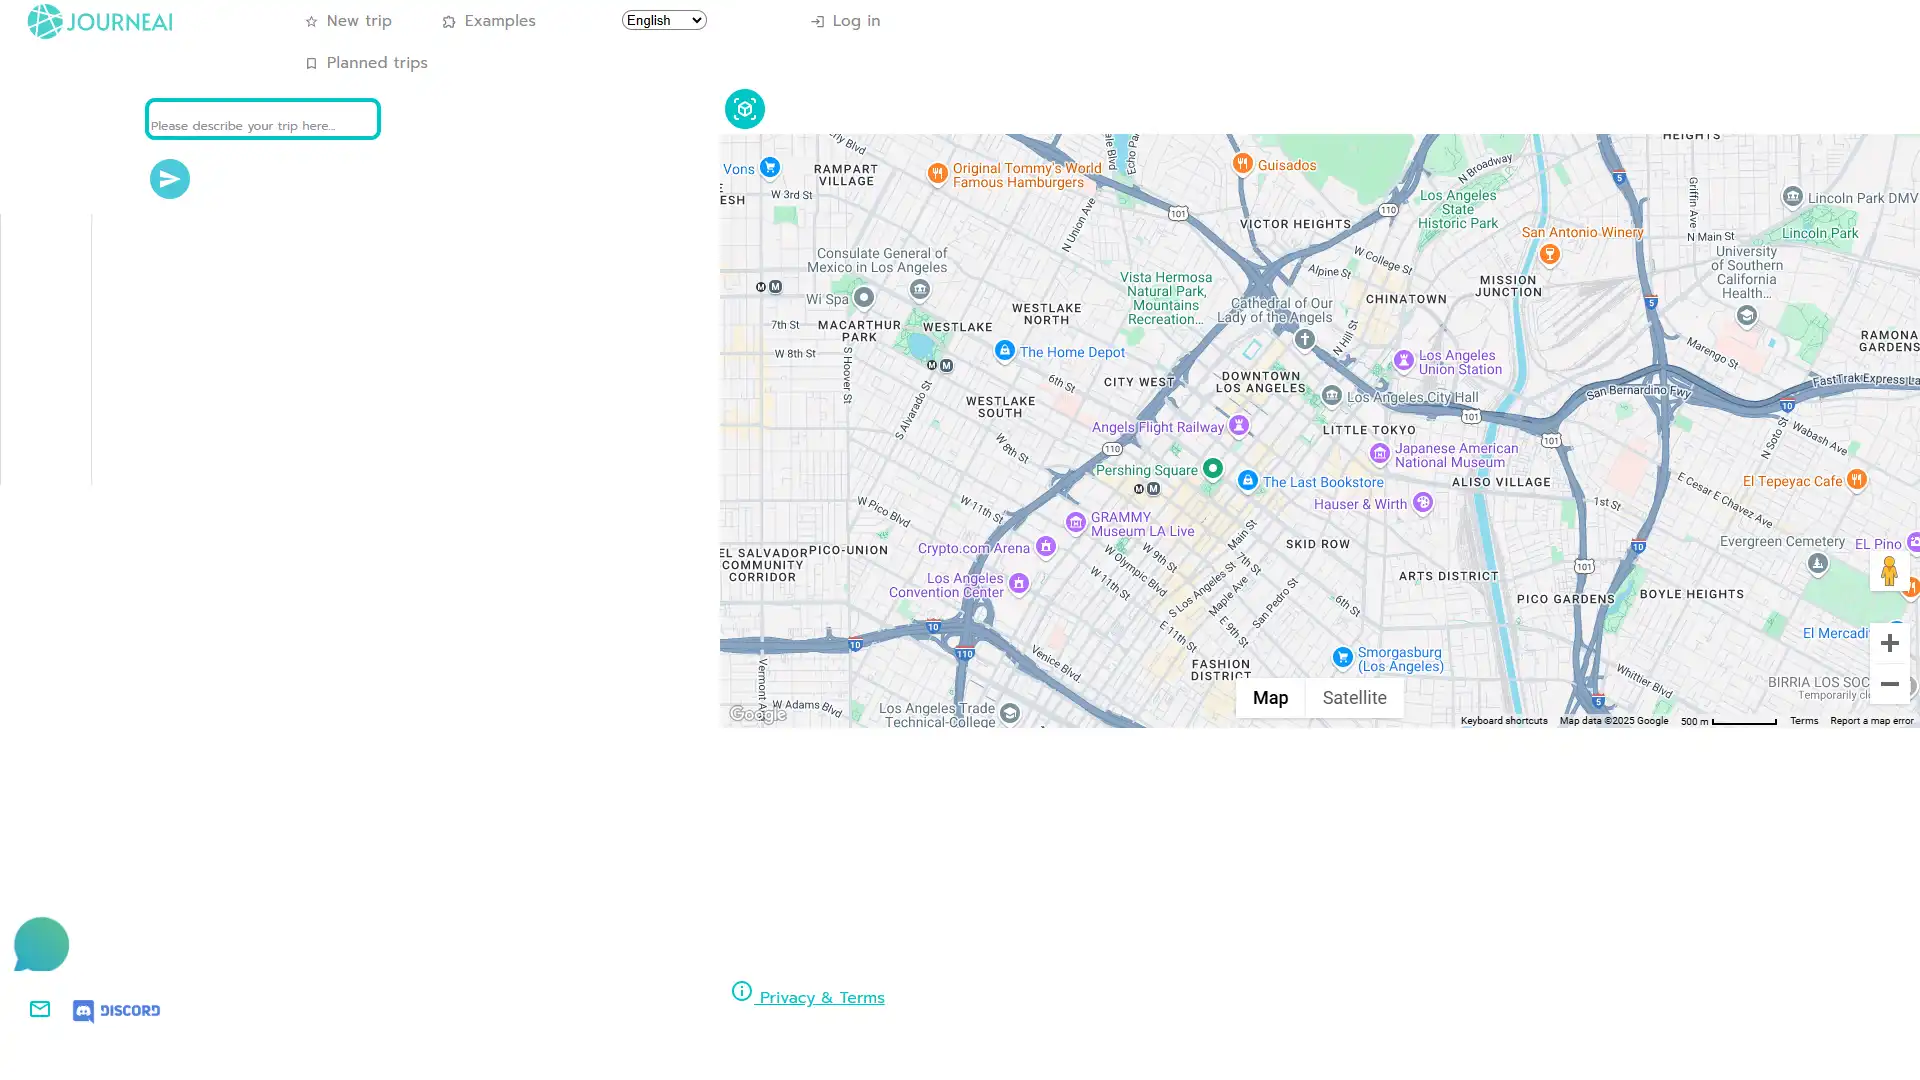Select Crypto.com Arena marker
The image size is (1920, 1080).
1045,546
